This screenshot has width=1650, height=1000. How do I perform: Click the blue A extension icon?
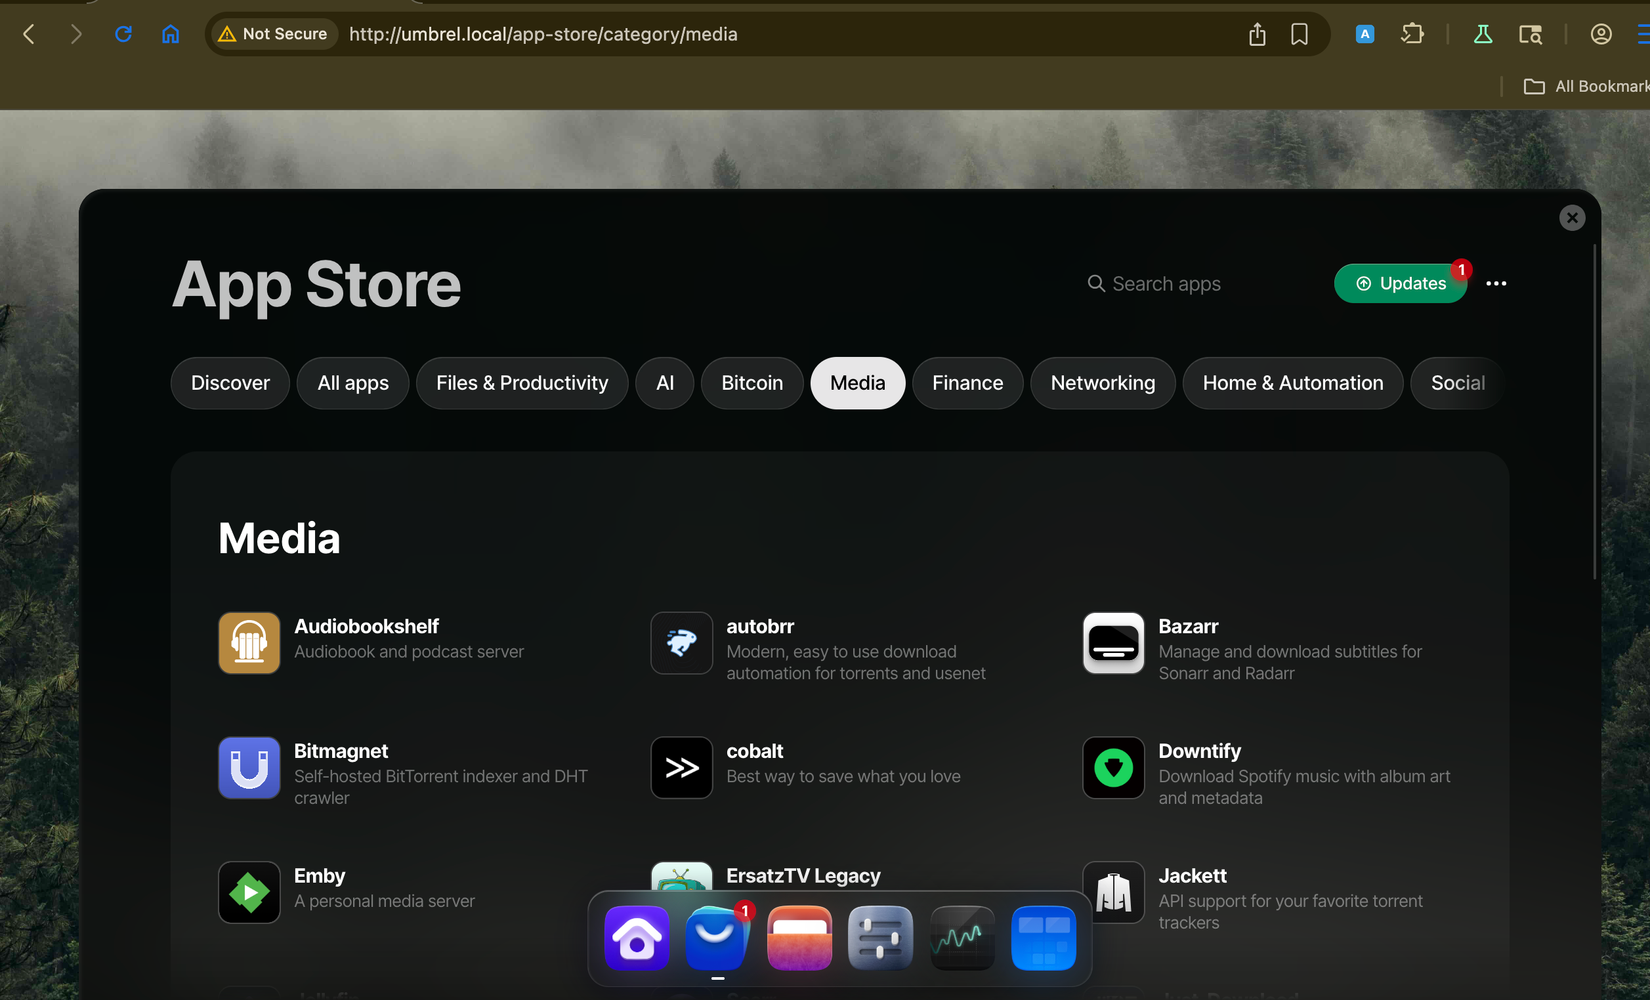(x=1365, y=34)
